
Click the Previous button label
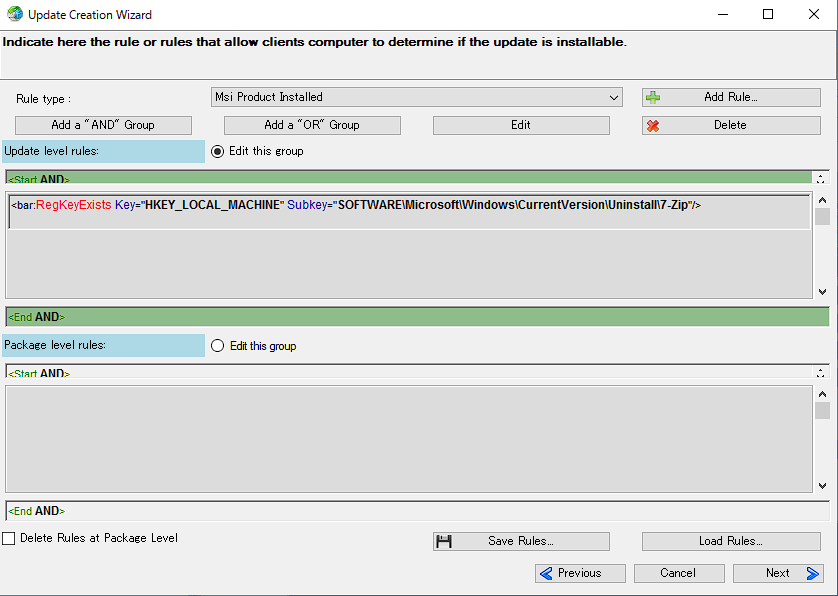click(579, 573)
